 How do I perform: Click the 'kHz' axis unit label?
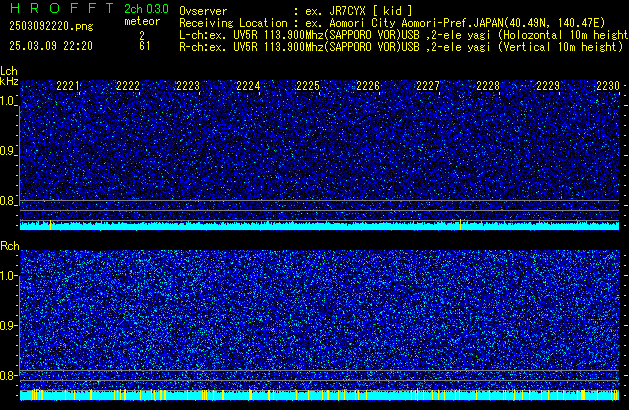9,81
